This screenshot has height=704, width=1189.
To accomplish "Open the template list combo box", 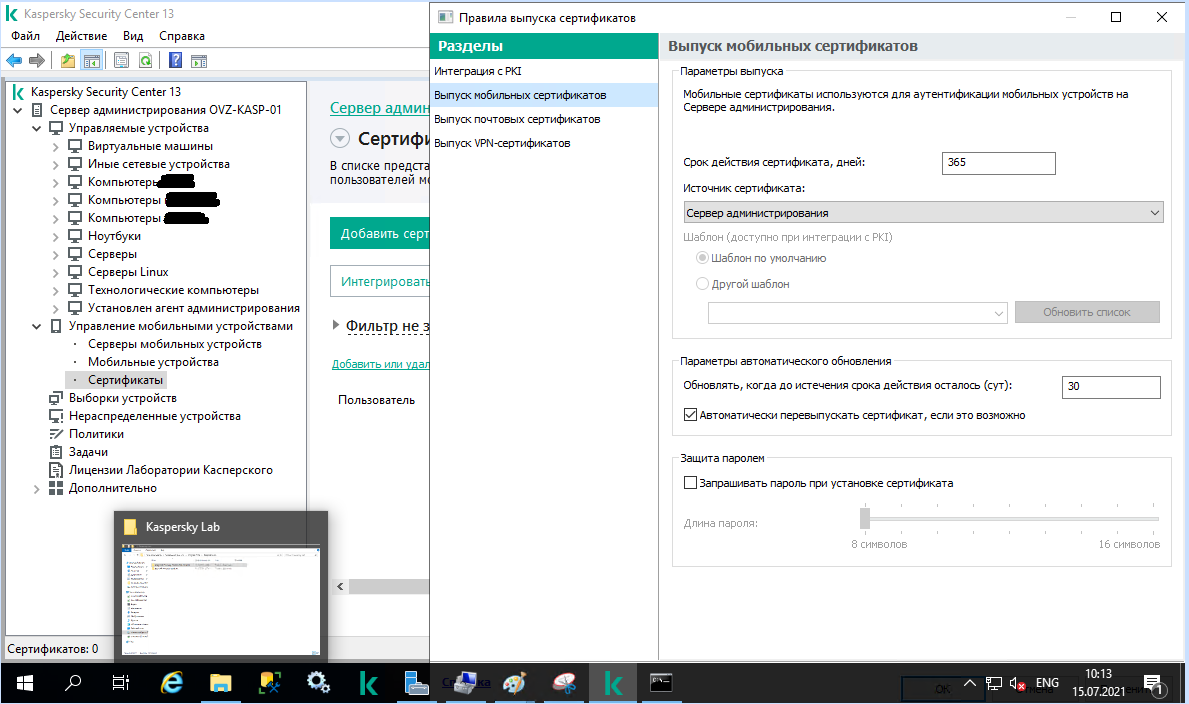I will point(857,313).
